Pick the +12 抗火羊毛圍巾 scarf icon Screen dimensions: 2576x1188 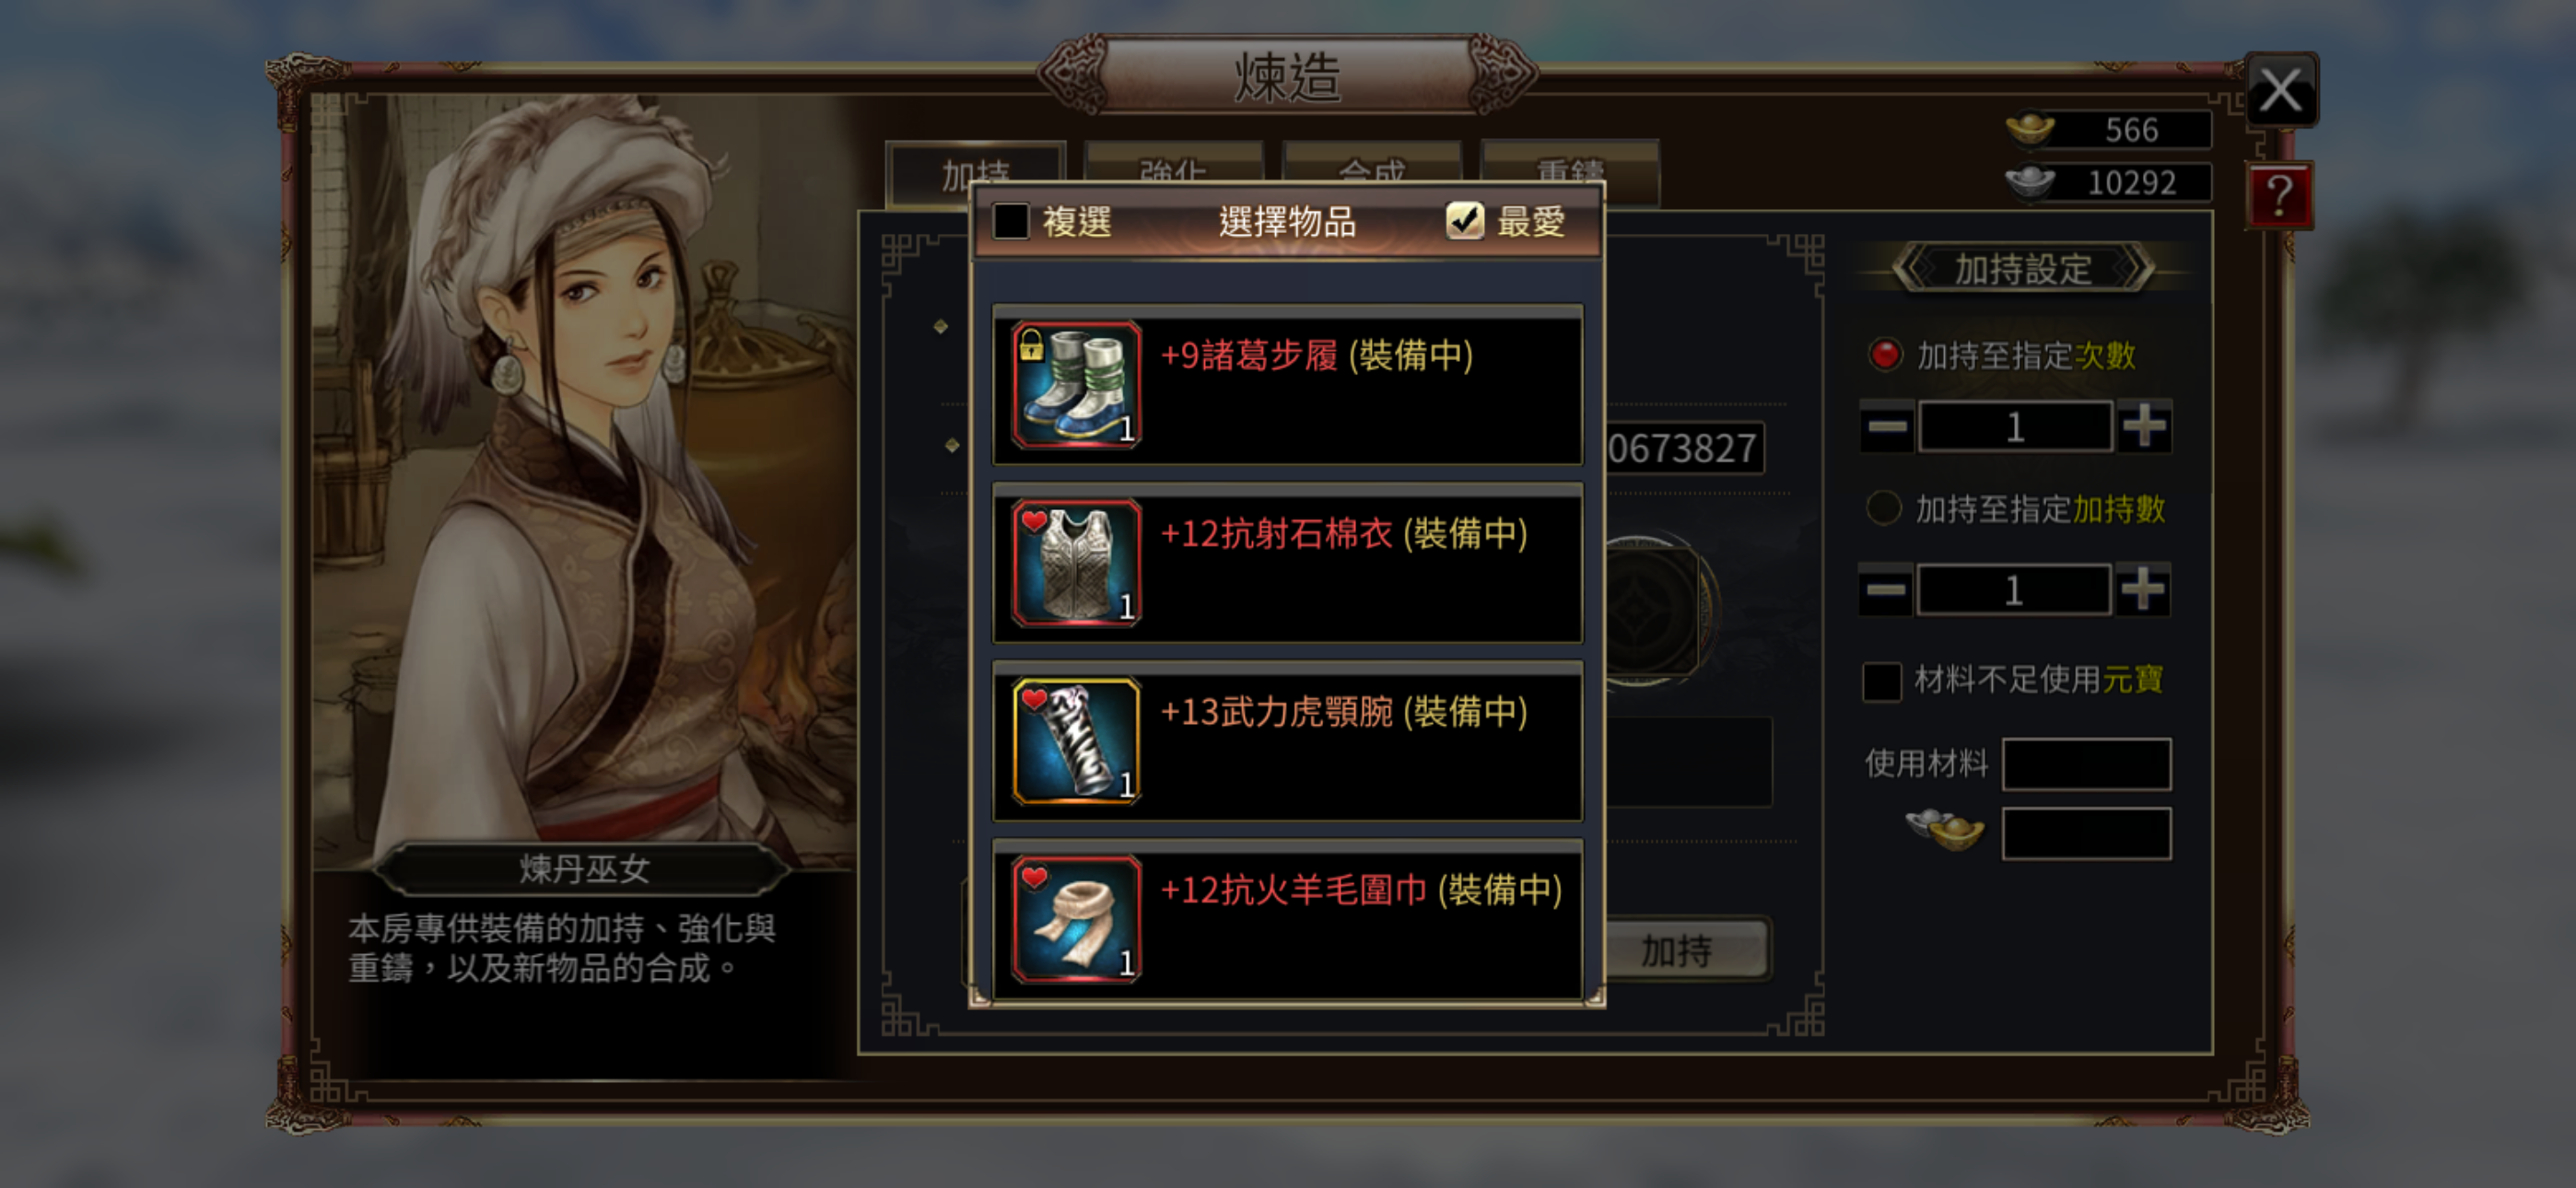pyautogui.click(x=1076, y=919)
